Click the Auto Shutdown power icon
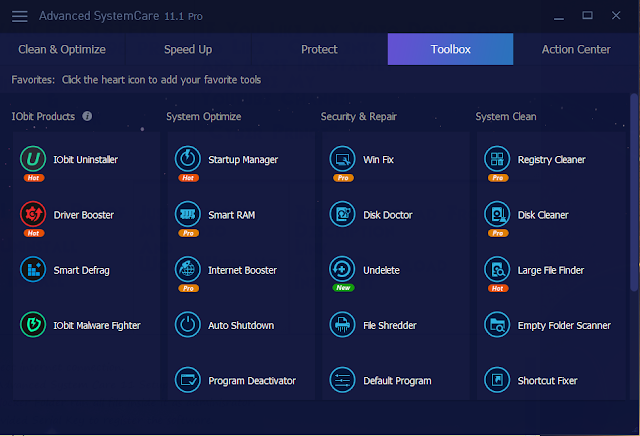The width and height of the screenshot is (640, 436). click(188, 325)
